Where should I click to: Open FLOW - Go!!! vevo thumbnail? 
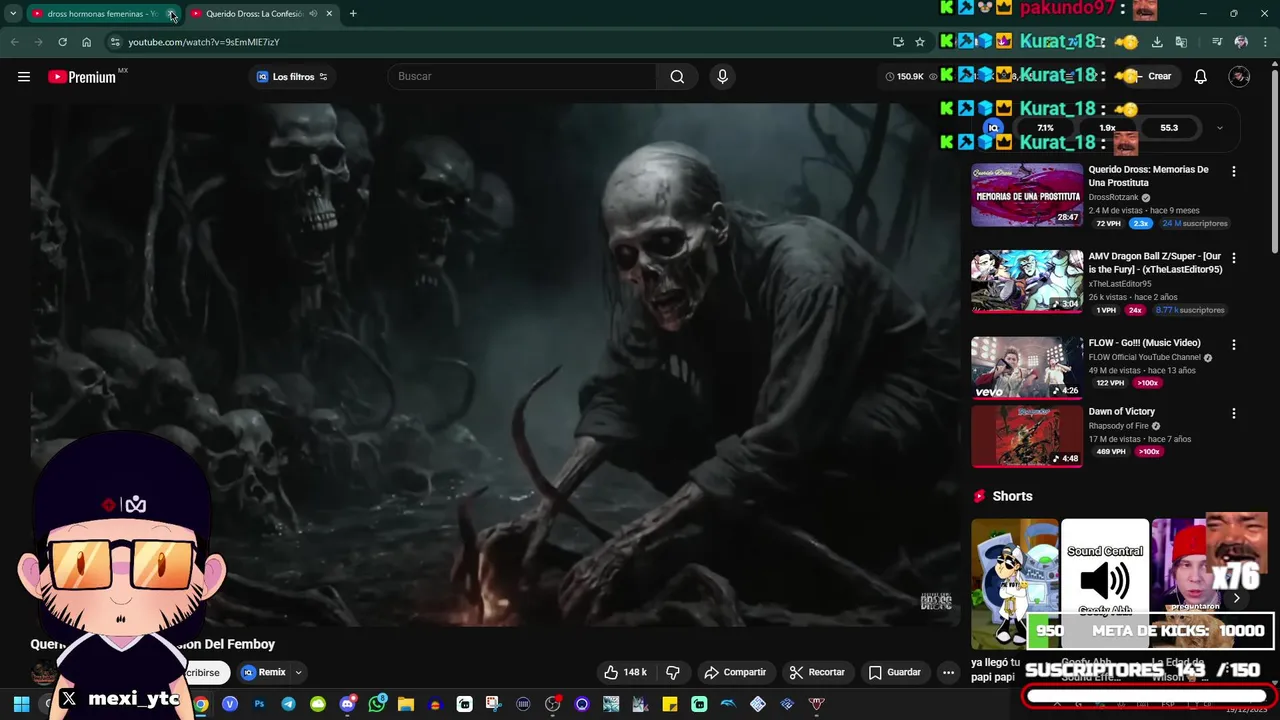1027,367
